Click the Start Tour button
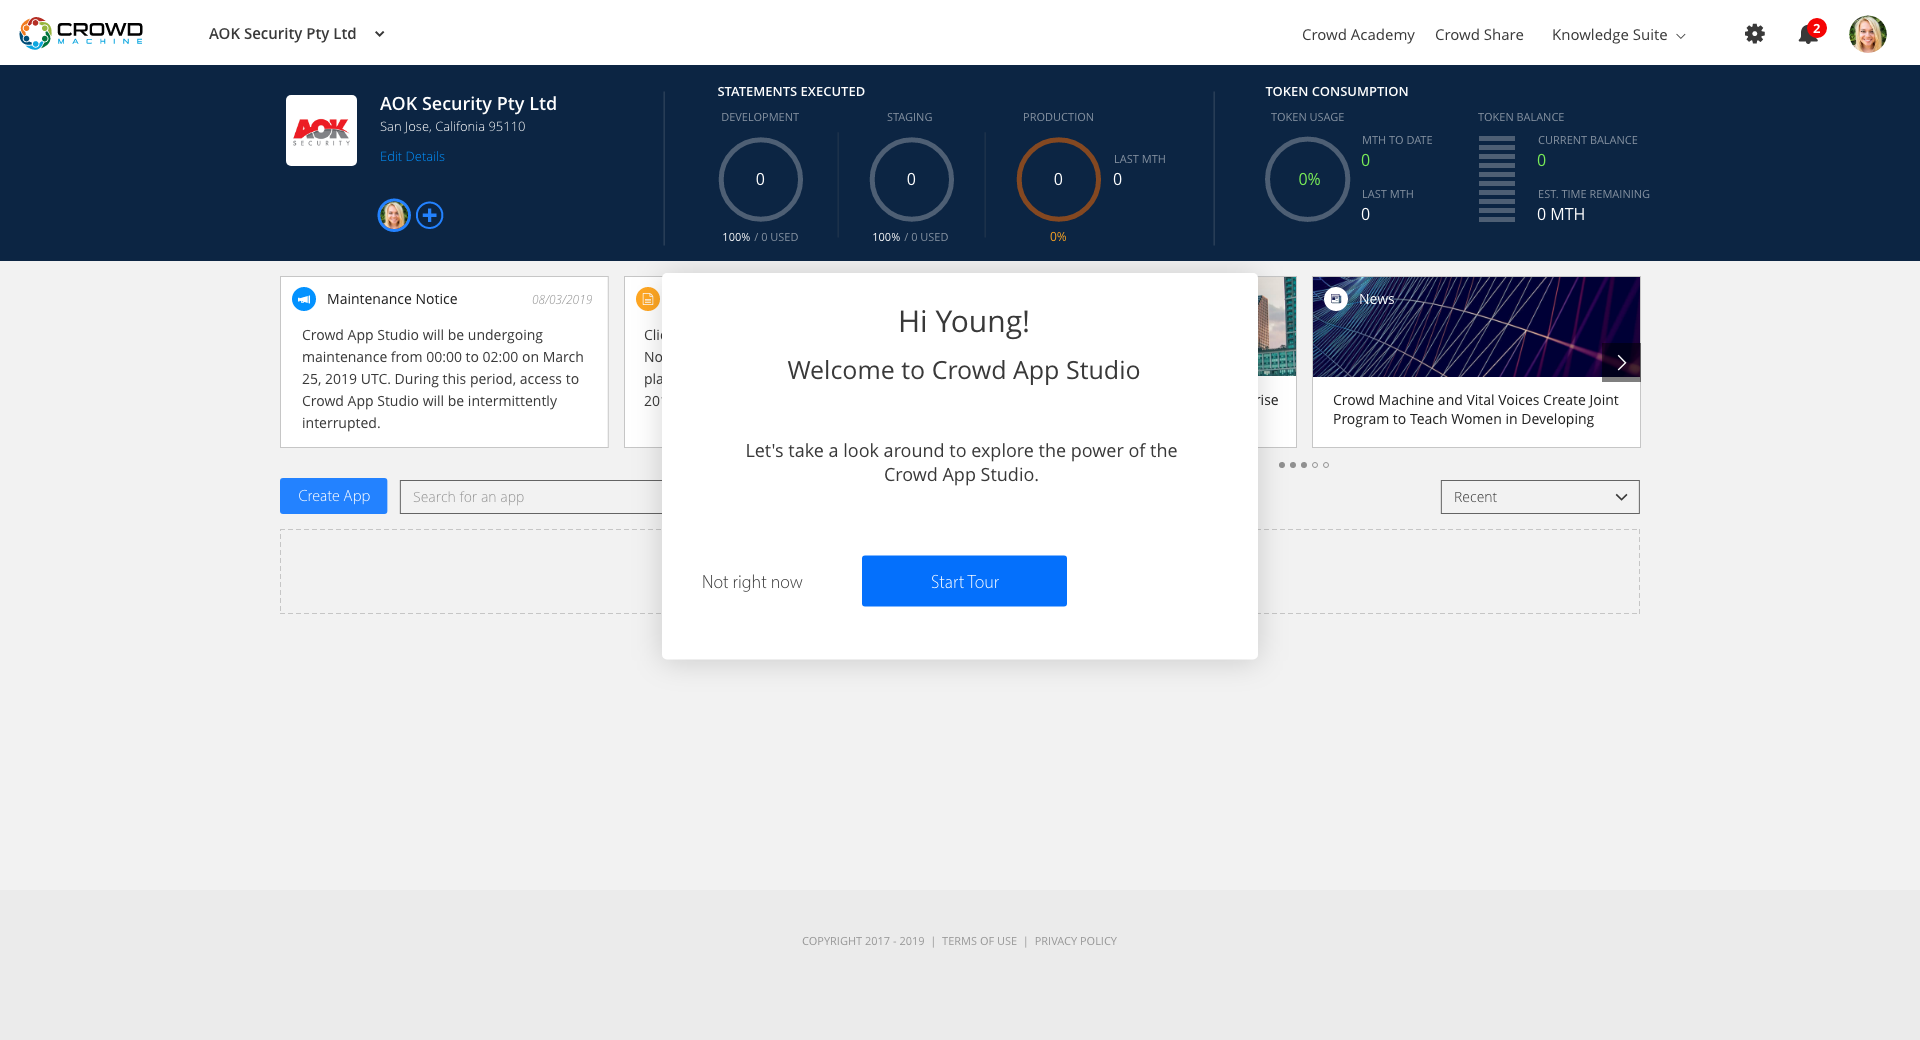 (964, 581)
